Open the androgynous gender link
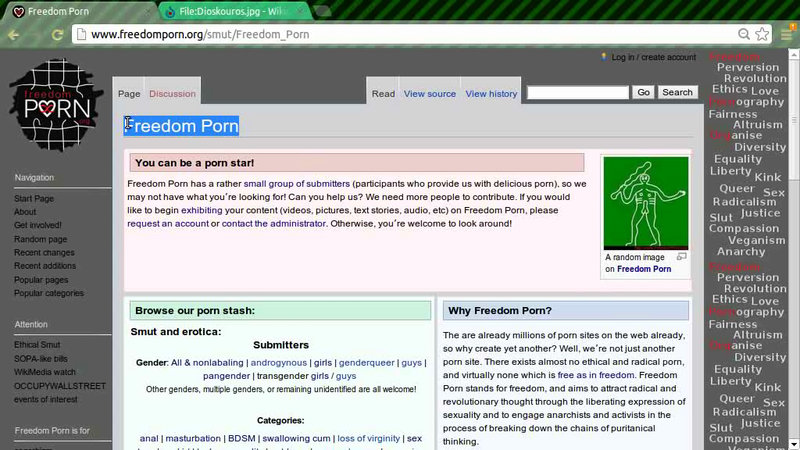Viewport: 800px width, 450px height. (x=279, y=363)
